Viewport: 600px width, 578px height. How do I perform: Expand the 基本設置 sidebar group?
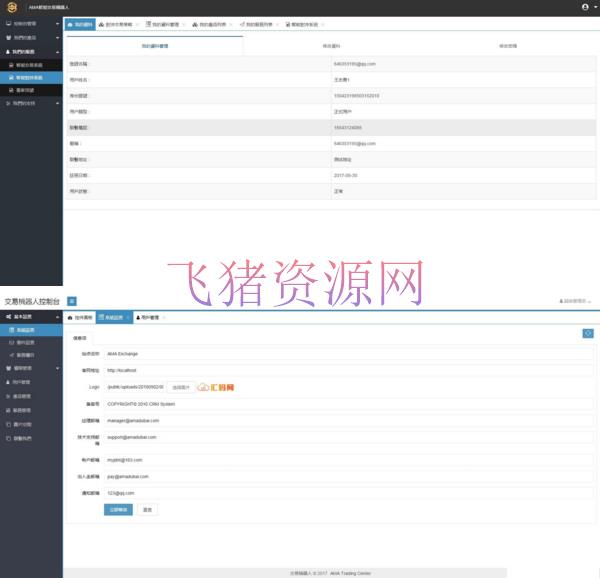[31, 316]
